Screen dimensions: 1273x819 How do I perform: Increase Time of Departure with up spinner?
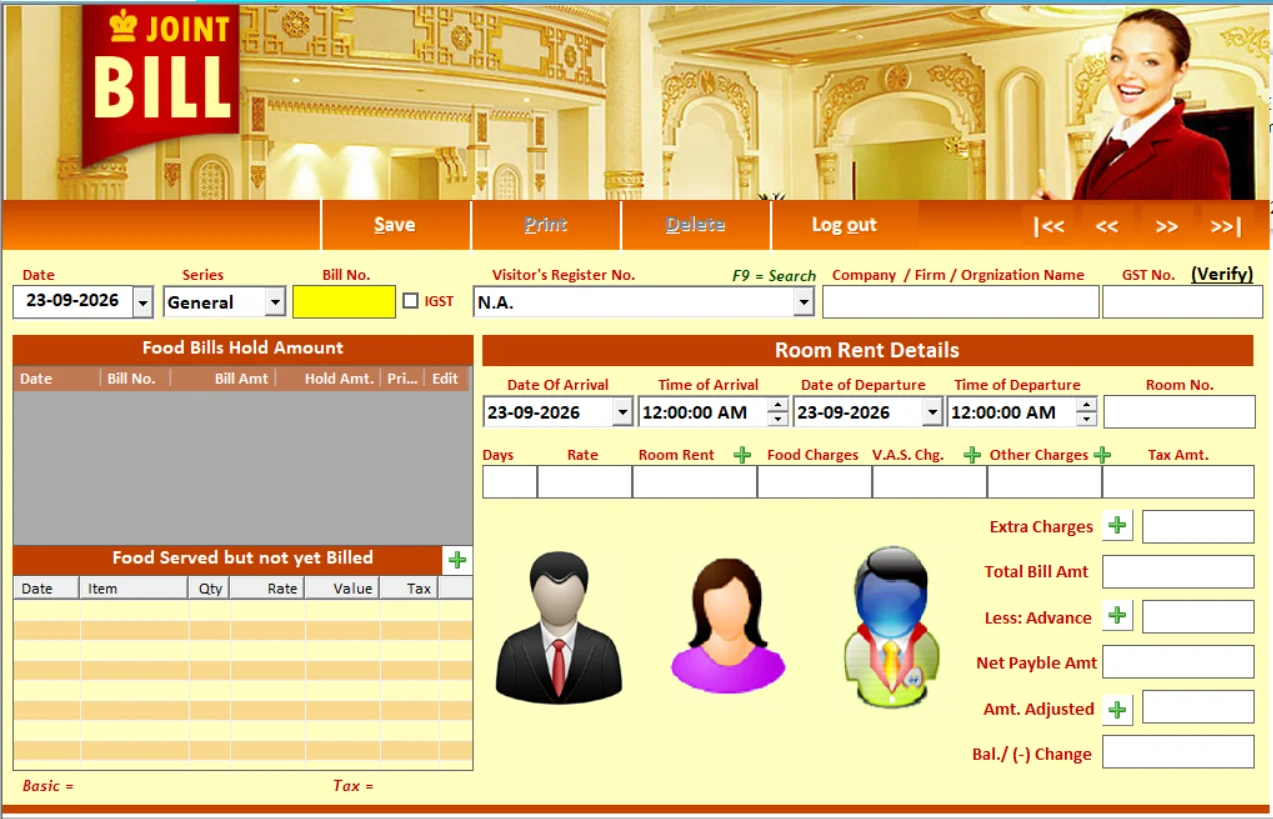1087,405
